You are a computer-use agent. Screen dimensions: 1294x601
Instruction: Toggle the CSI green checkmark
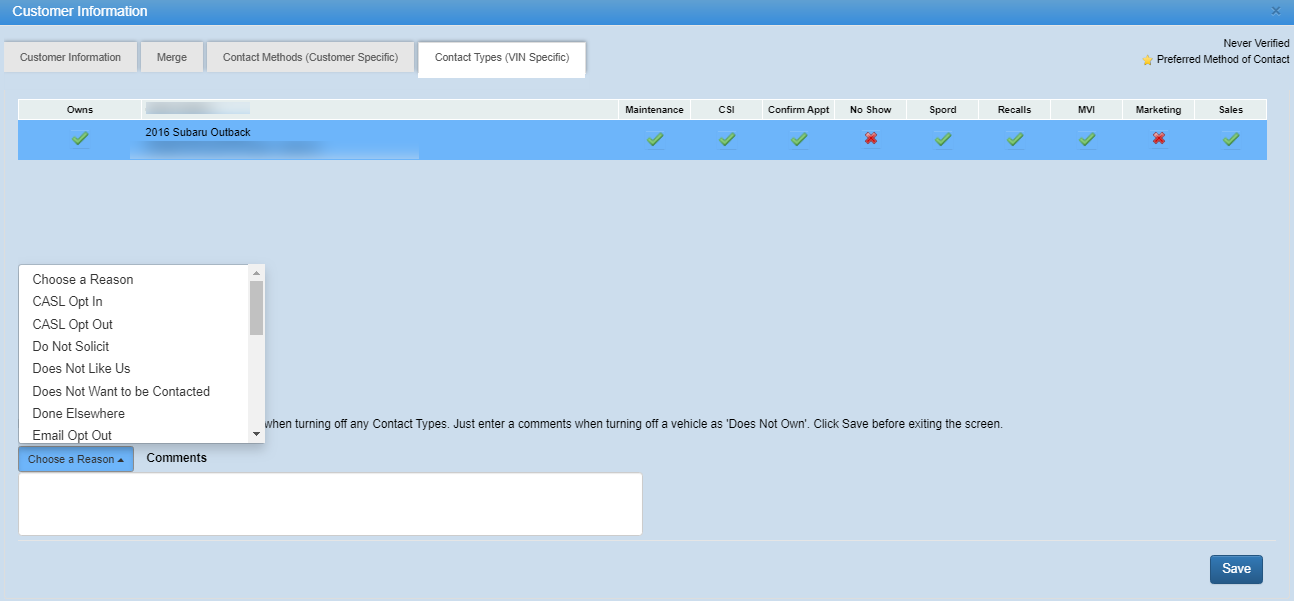pos(727,139)
